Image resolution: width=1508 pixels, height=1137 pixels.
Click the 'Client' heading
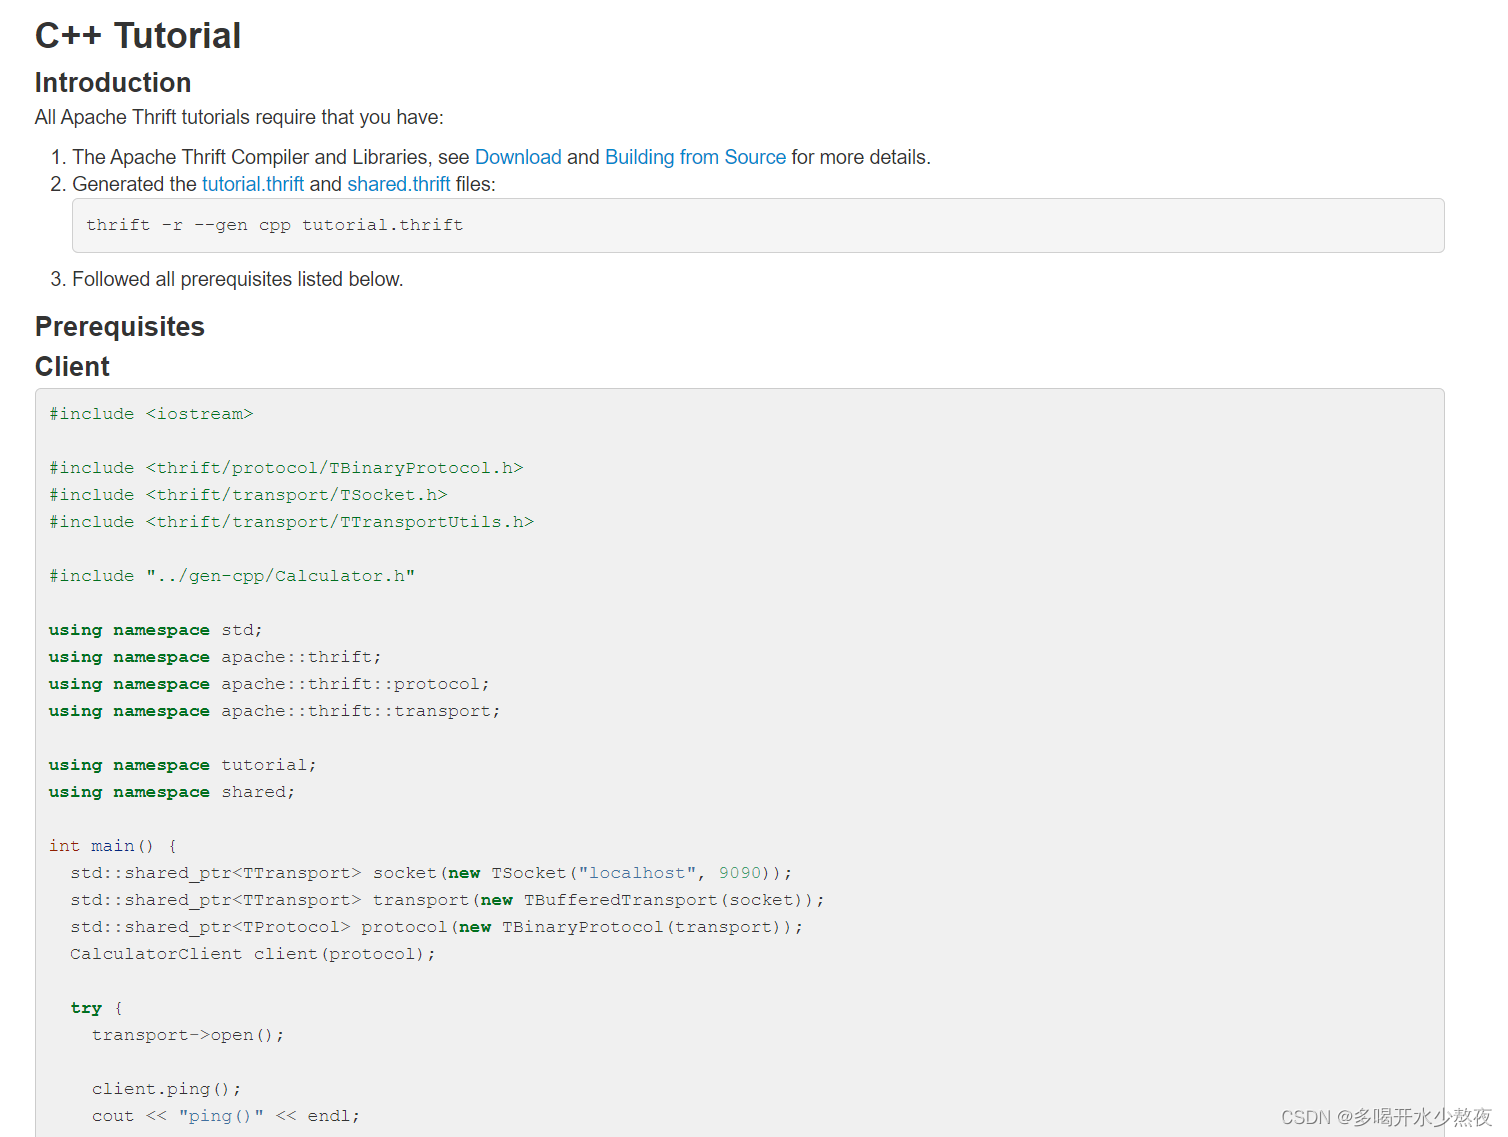tap(73, 367)
